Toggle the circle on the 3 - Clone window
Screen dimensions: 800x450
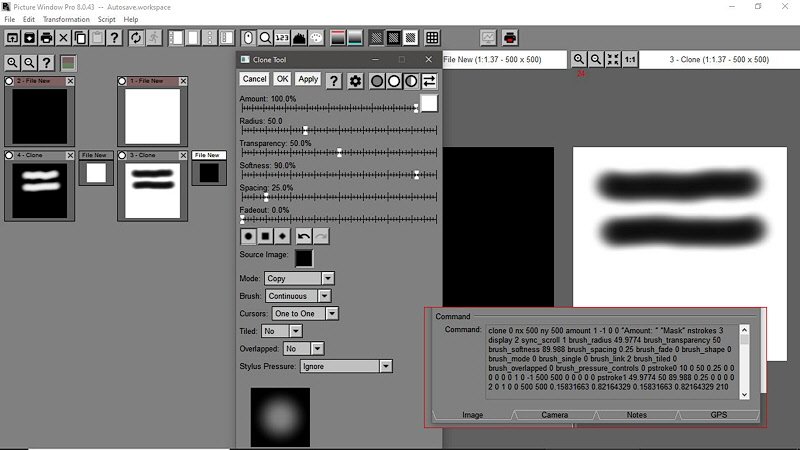[124, 155]
